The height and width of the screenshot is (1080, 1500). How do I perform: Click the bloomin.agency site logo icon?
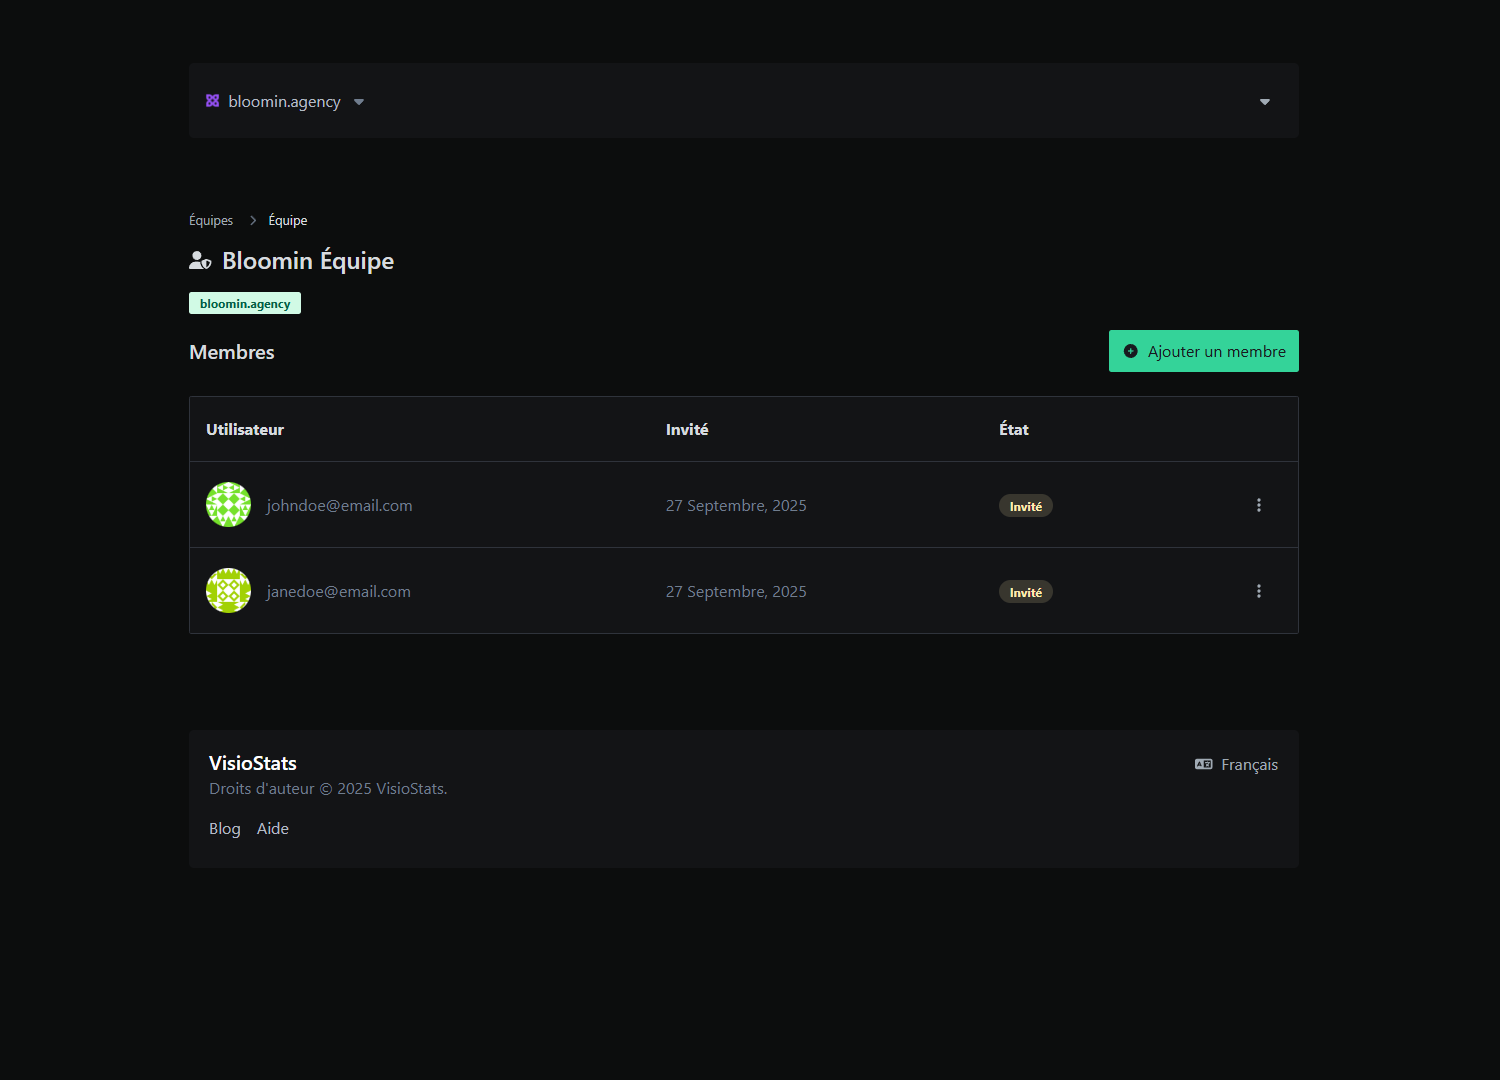(212, 101)
